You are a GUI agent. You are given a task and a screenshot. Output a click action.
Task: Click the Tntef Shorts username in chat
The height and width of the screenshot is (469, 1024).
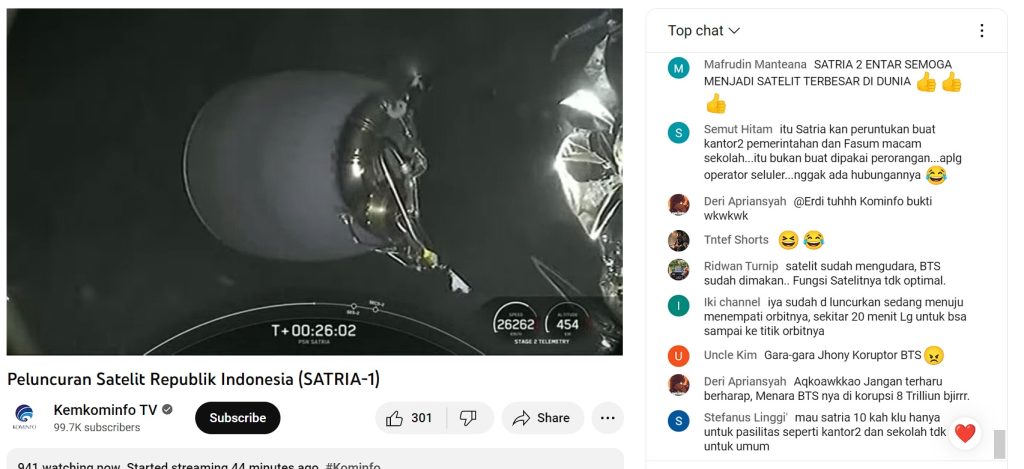coord(736,240)
